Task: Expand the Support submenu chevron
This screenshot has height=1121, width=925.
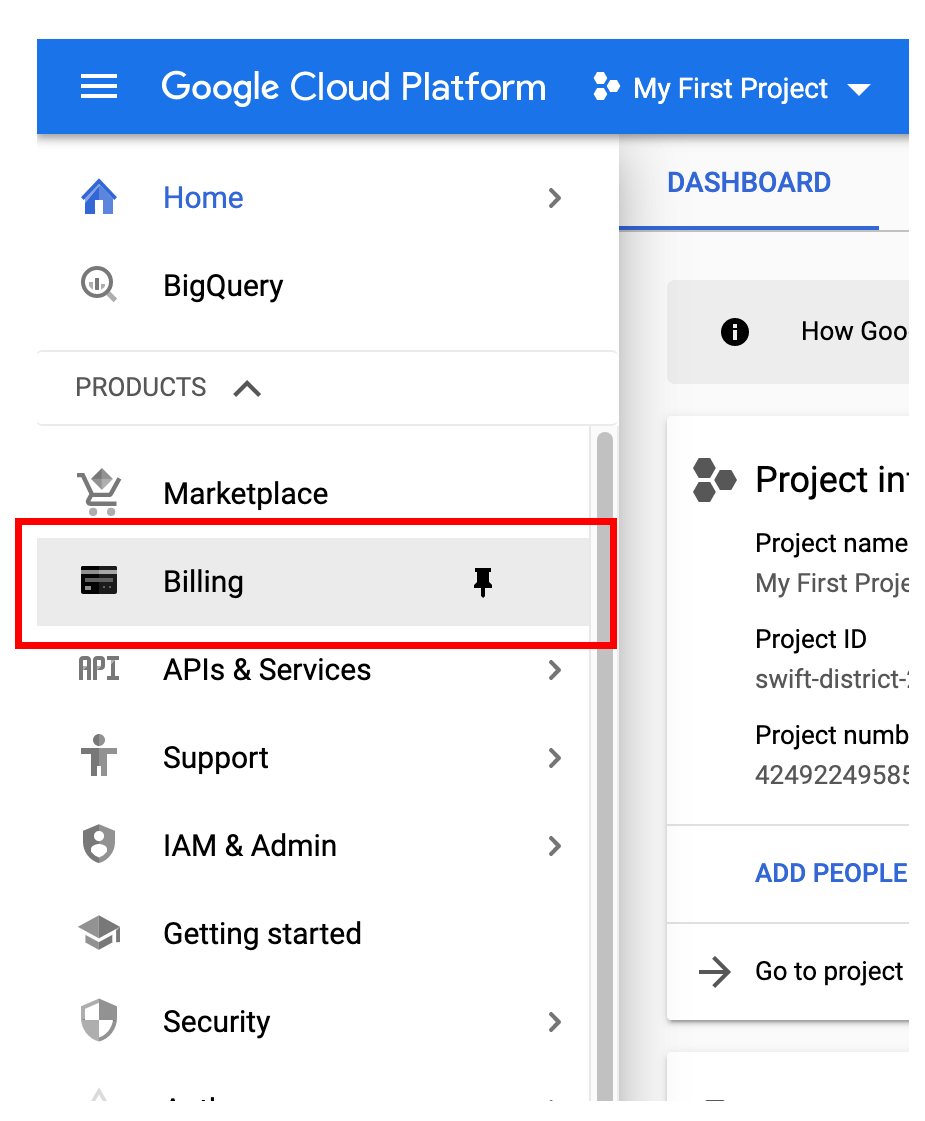Action: 555,758
